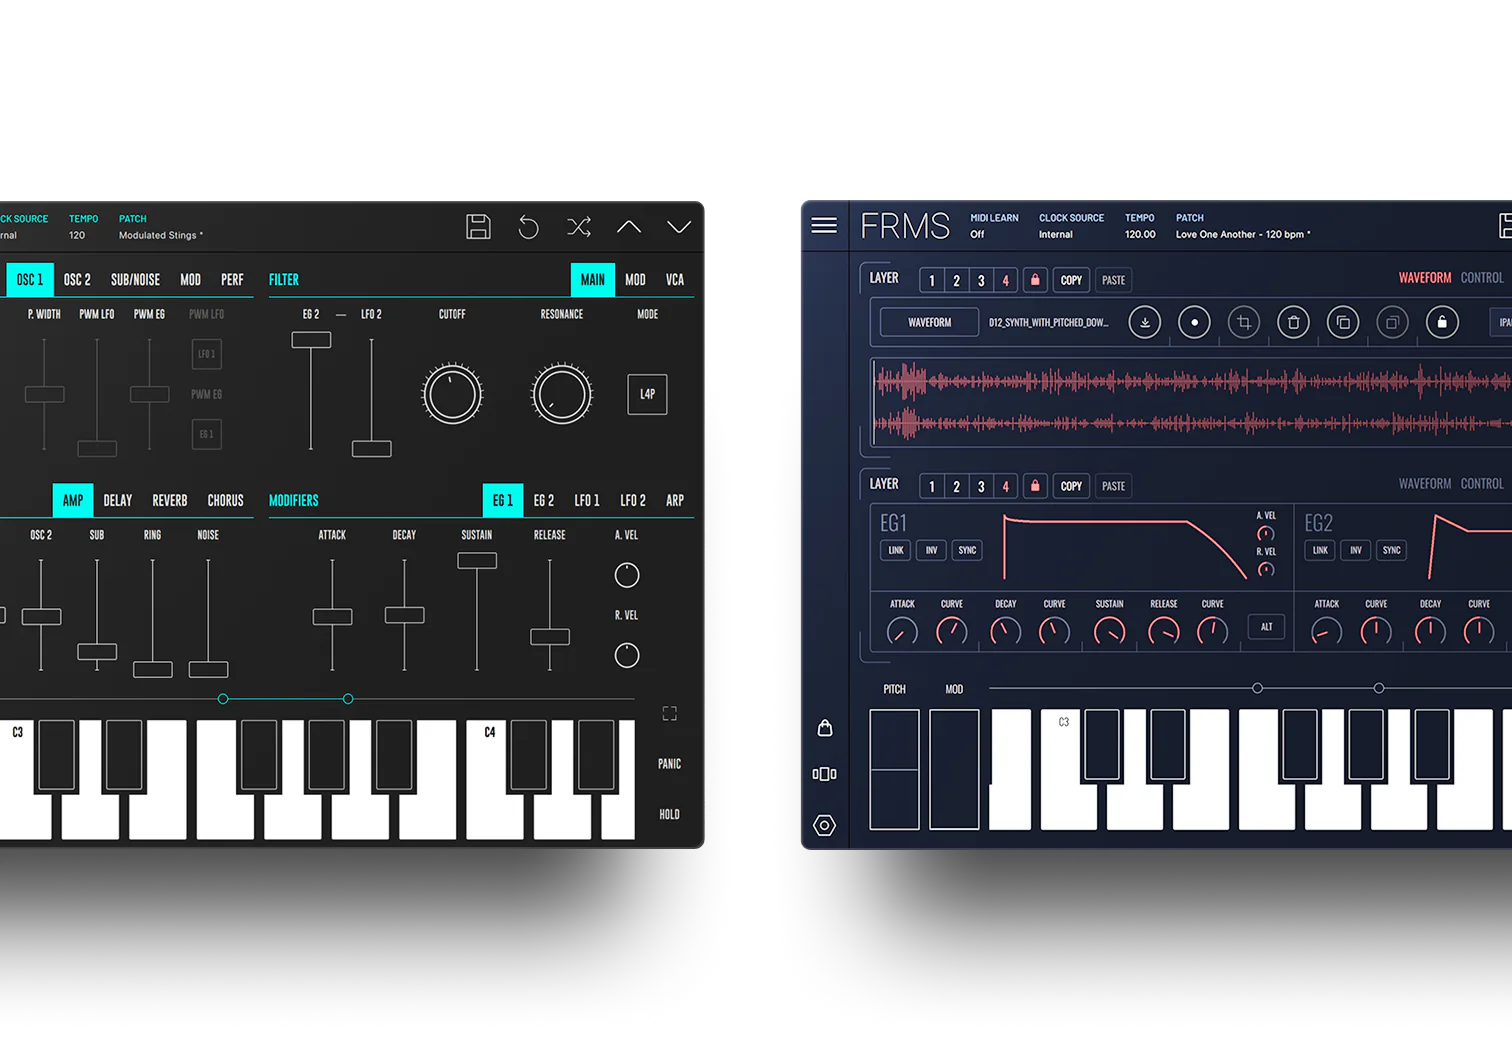Screen dimensions: 1512x1050
Task: Go to previous patch with up chevron
Action: 629,227
